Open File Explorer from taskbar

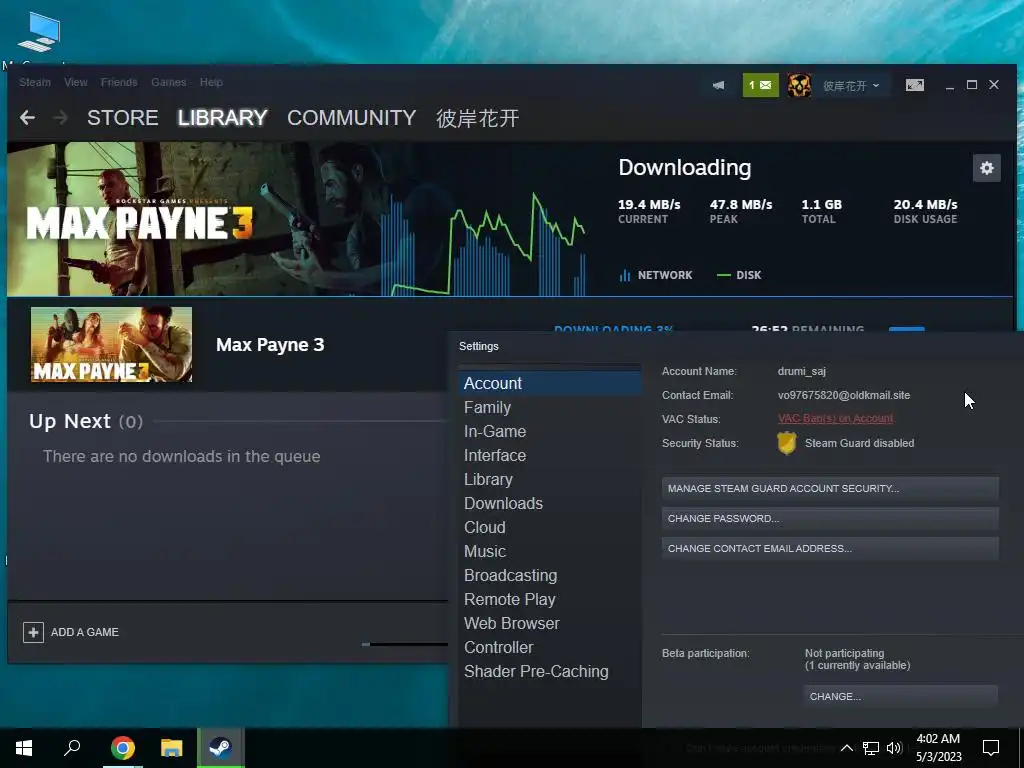(x=171, y=748)
